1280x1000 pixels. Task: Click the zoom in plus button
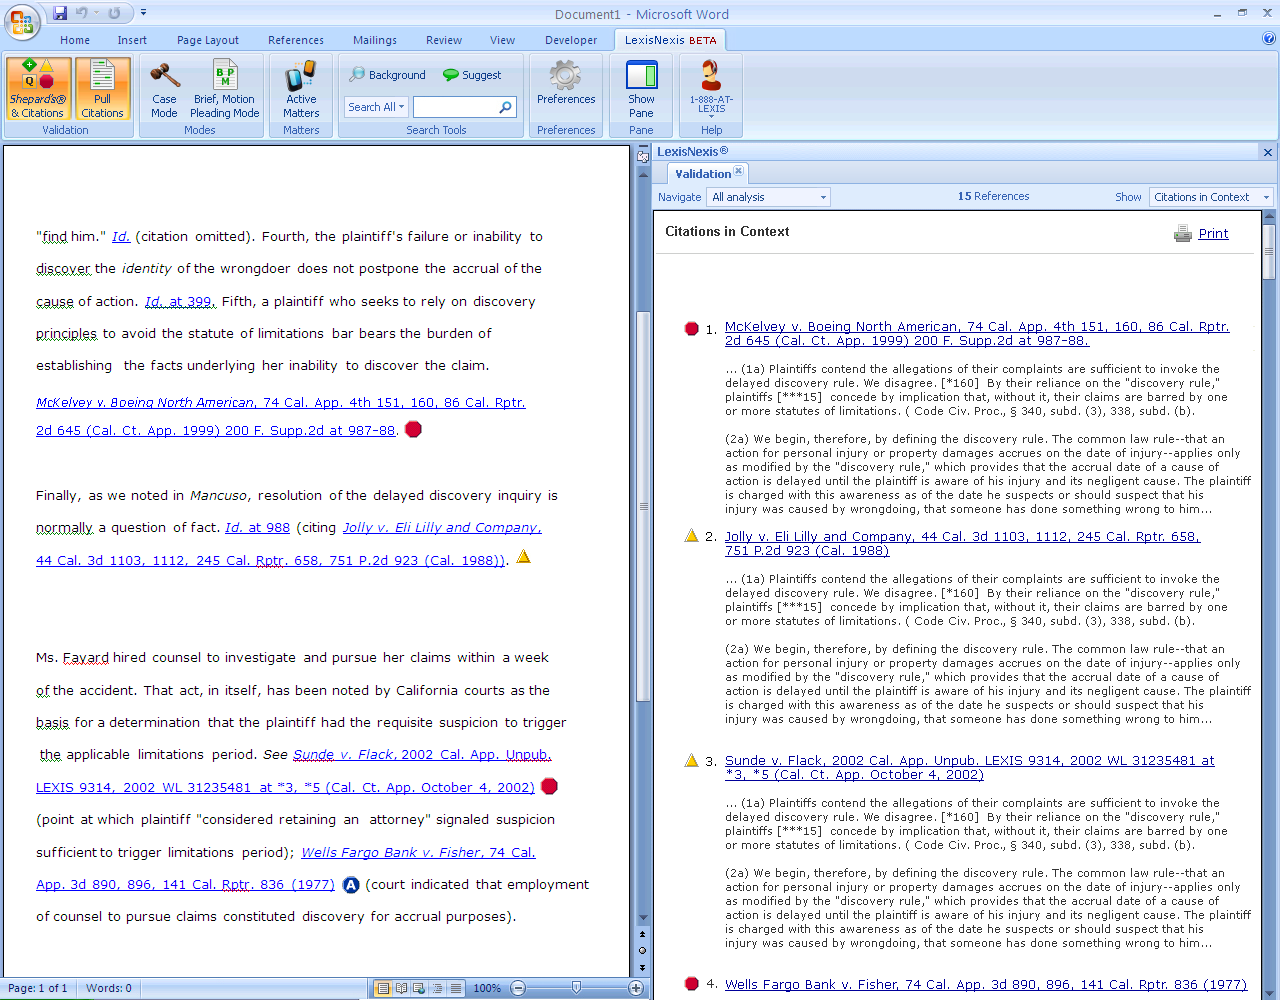(635, 988)
